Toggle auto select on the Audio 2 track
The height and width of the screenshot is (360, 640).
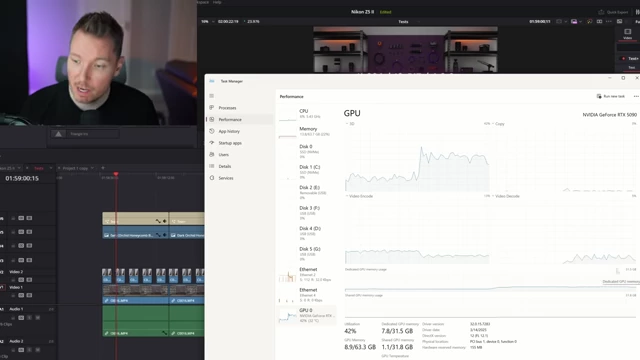pyautogui.click(x=21, y=350)
